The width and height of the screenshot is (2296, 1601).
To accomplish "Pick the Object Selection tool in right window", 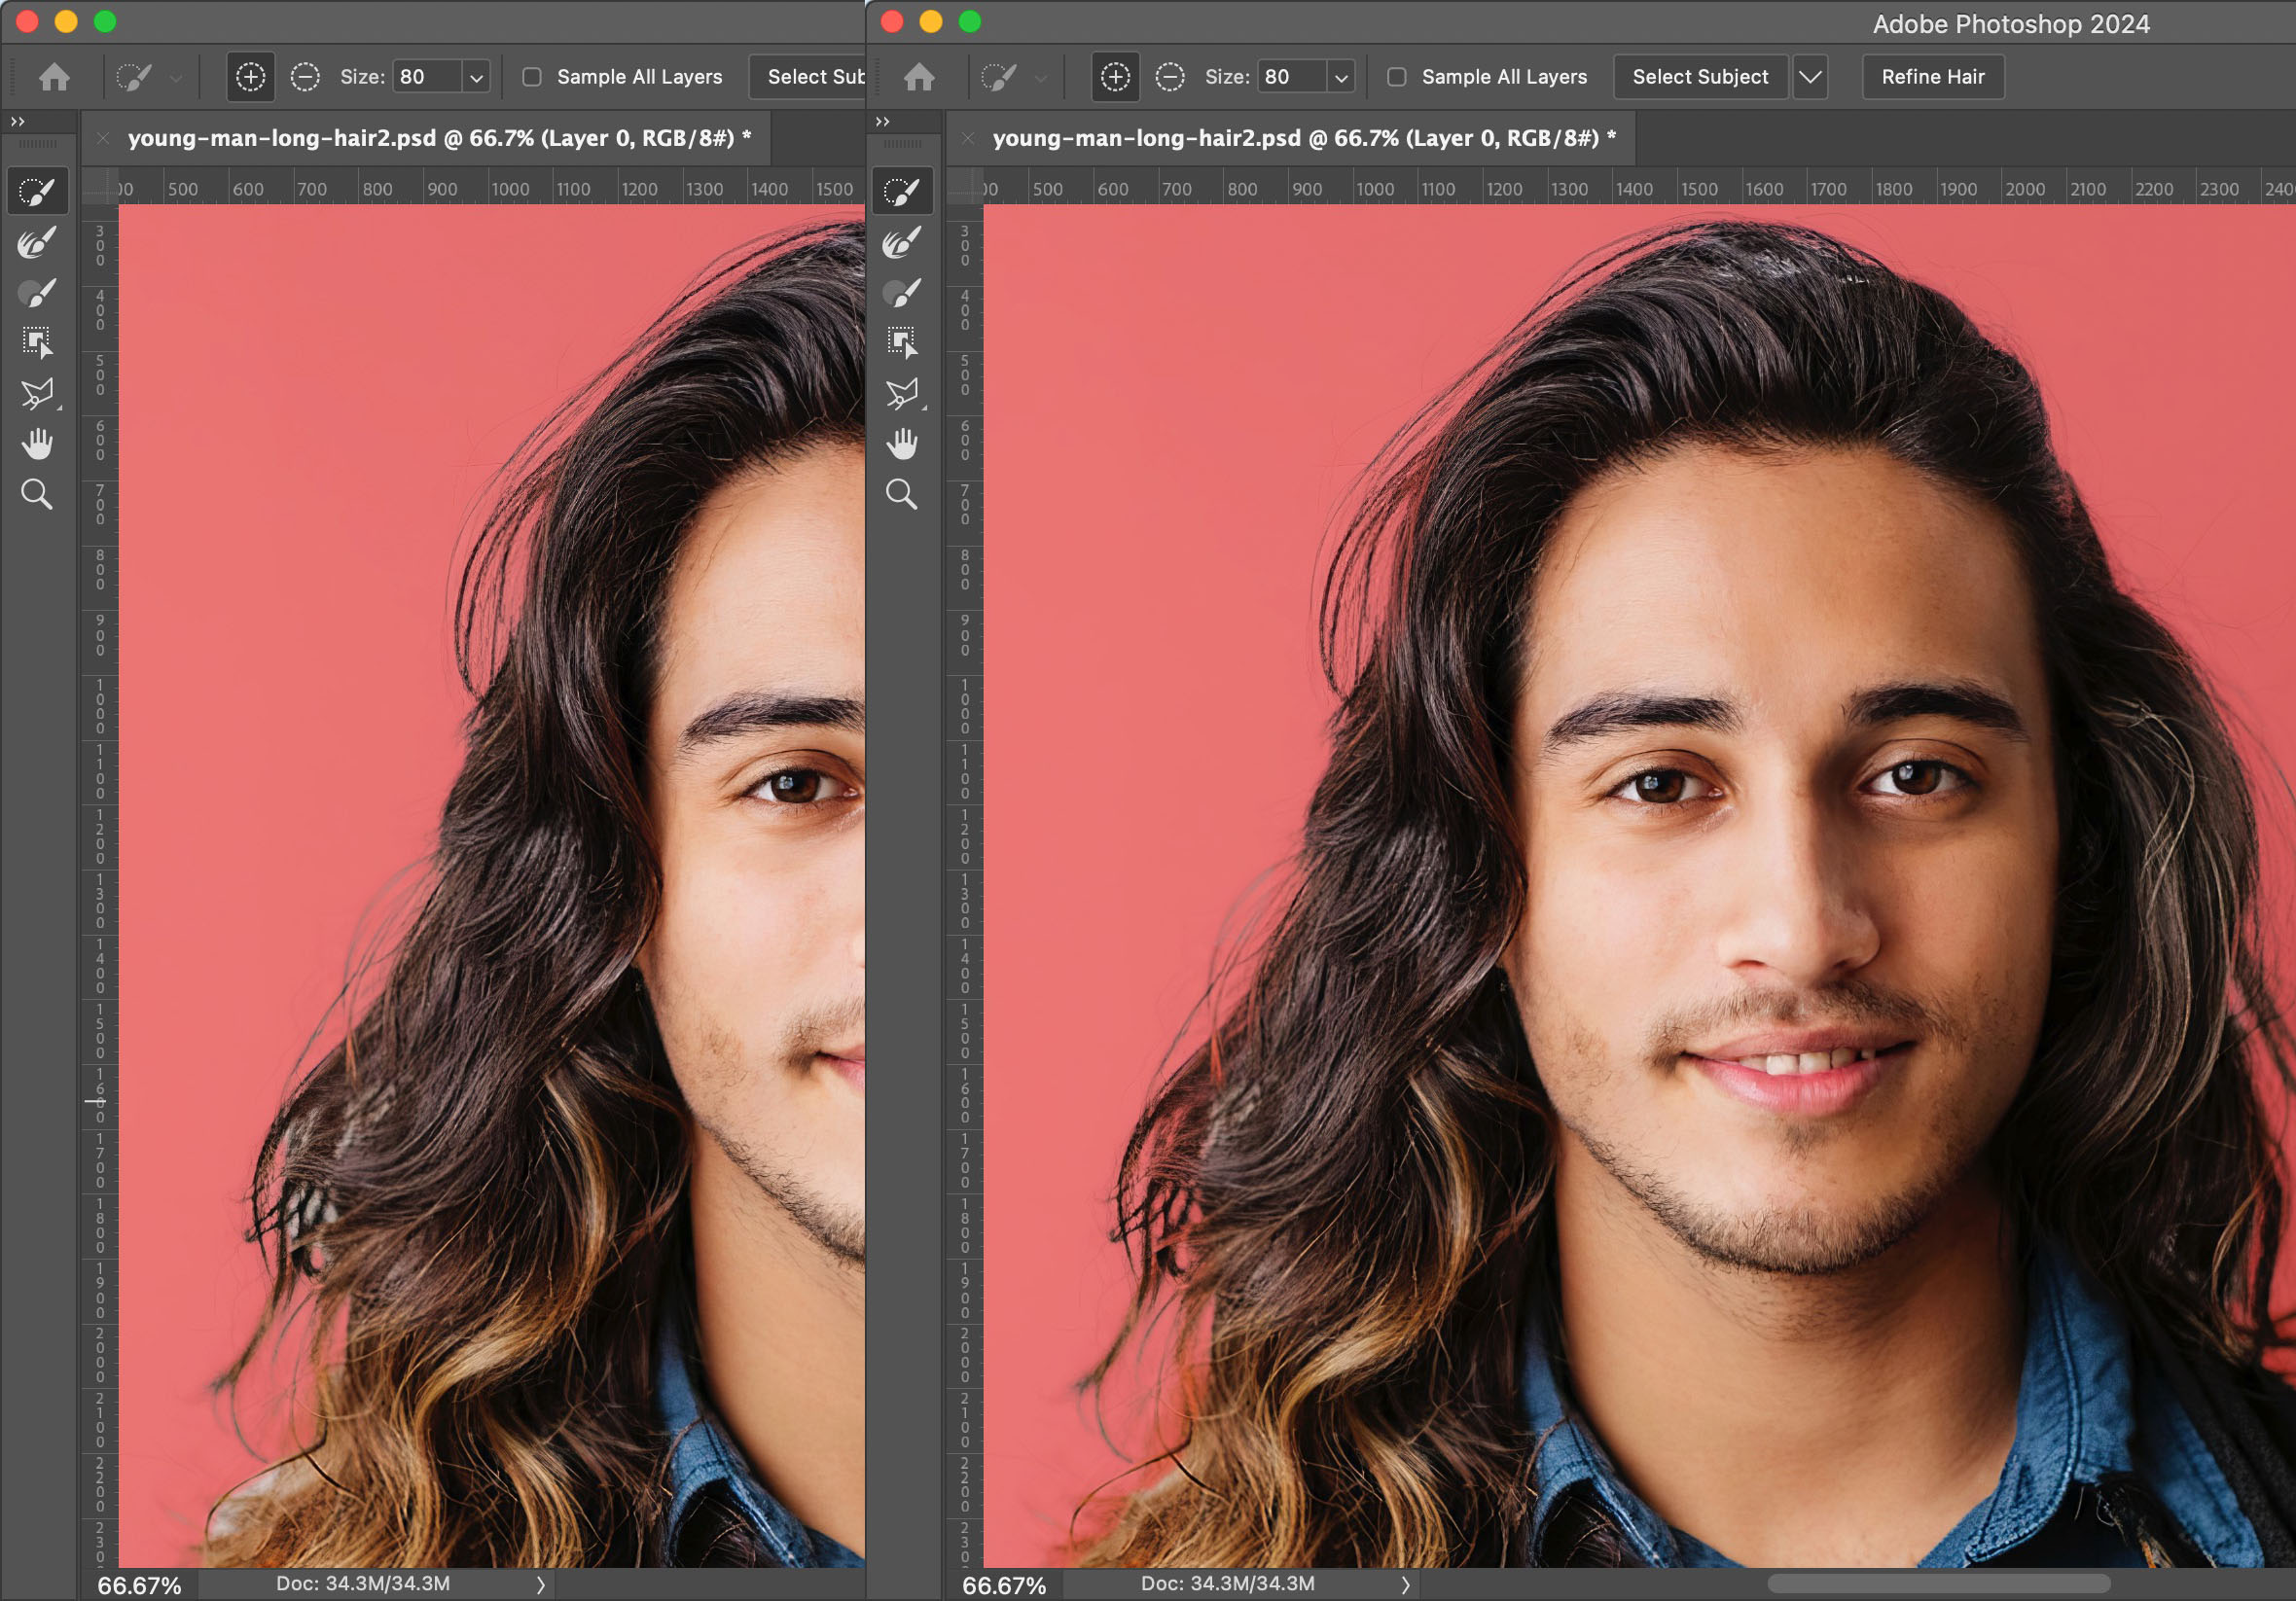I will click(902, 343).
